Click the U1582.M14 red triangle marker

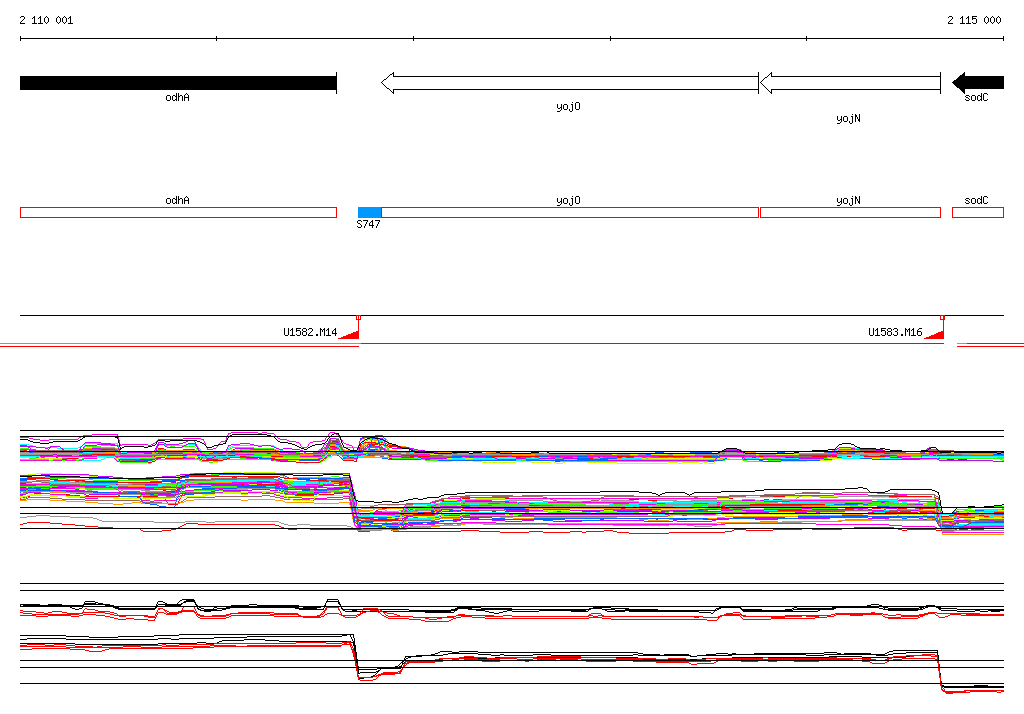pyautogui.click(x=350, y=333)
